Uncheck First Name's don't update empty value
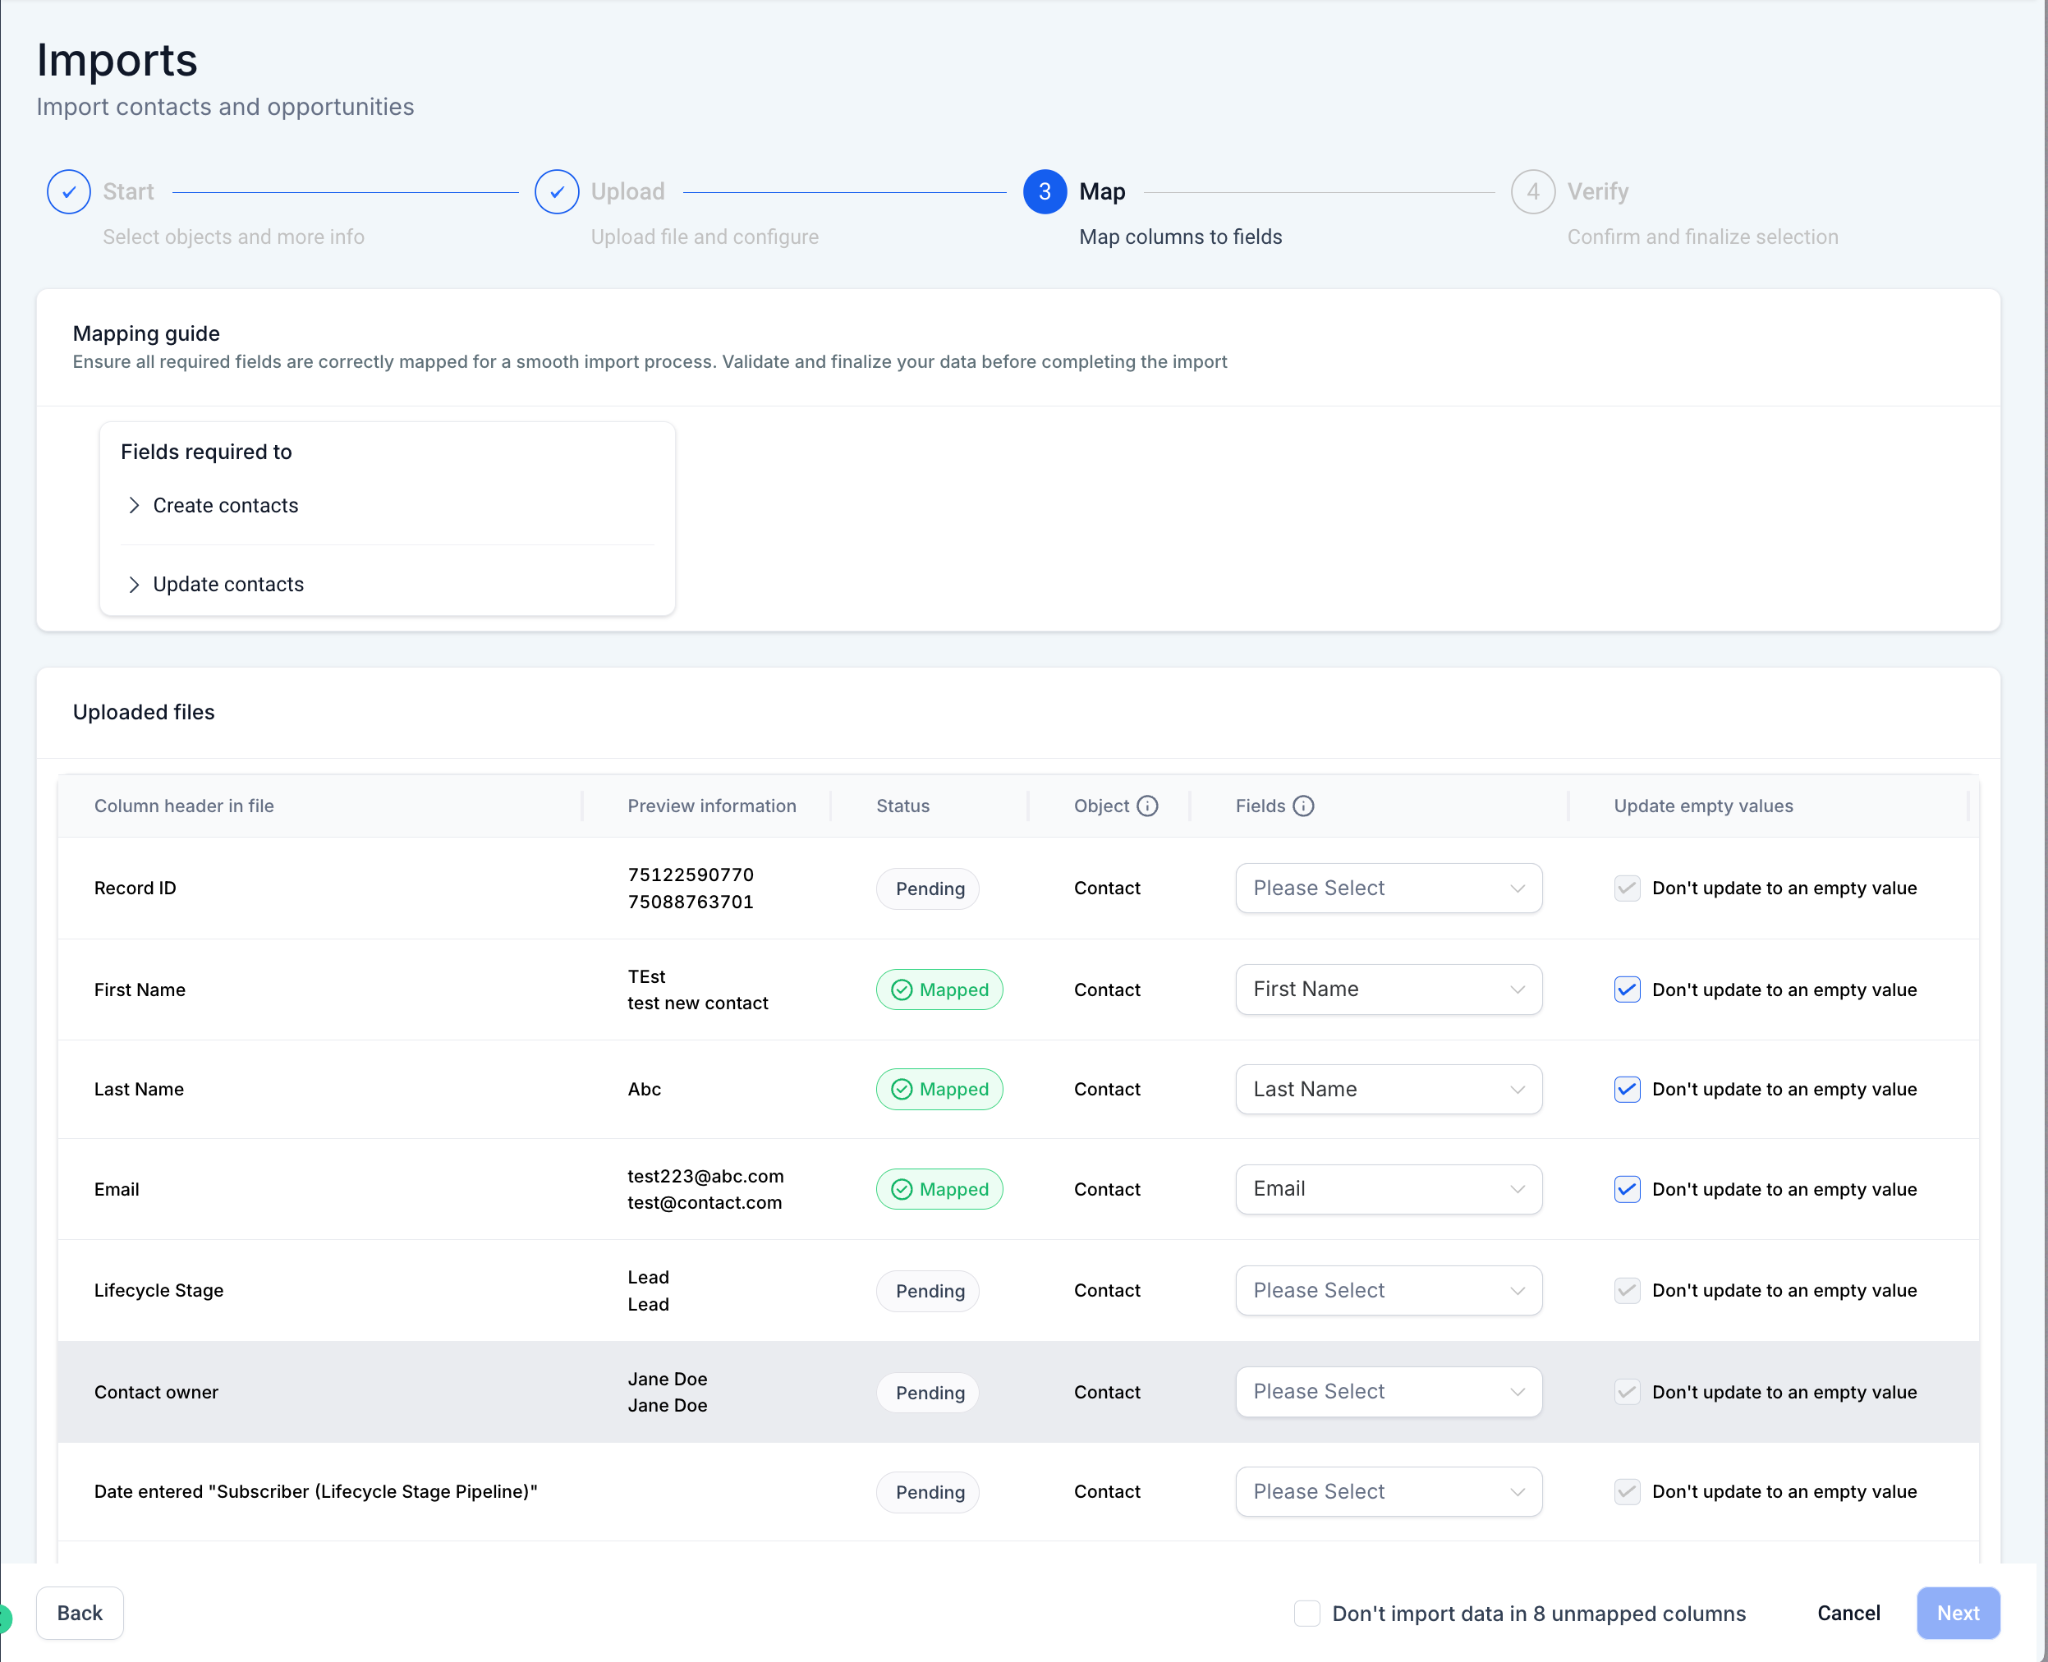The height and width of the screenshot is (1662, 2048). point(1627,989)
